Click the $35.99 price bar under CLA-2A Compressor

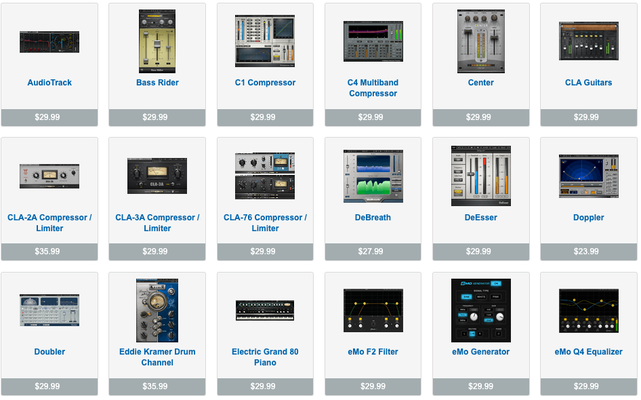pyautogui.click(x=49, y=252)
